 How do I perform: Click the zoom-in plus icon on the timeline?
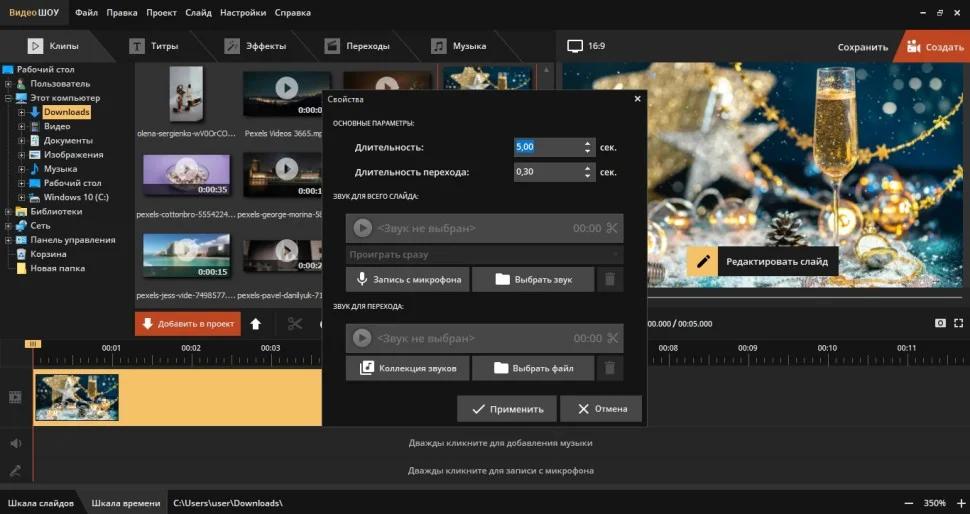(959, 503)
